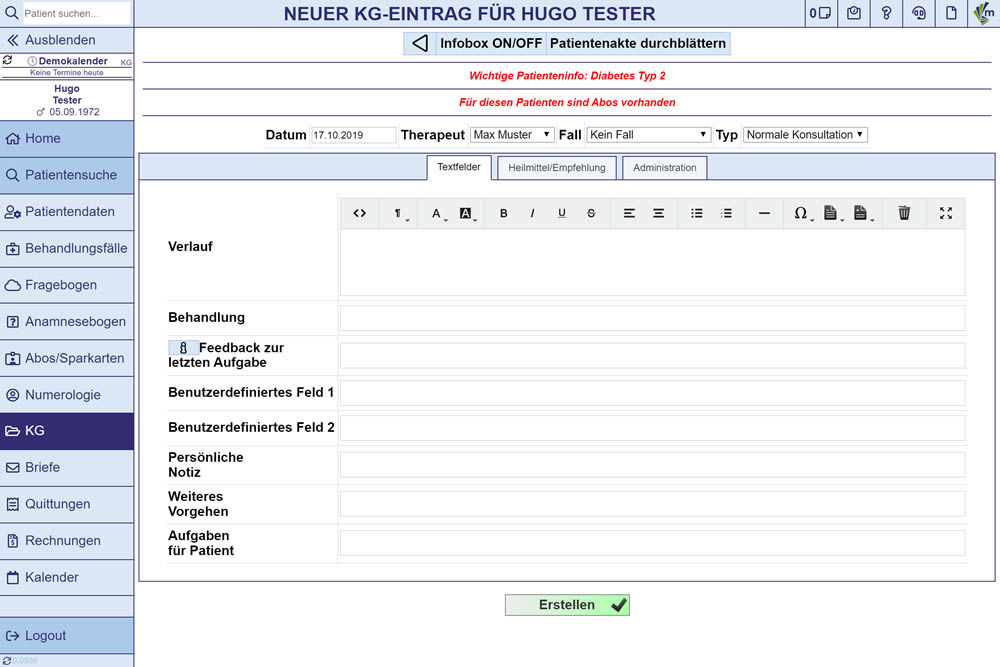Screen dimensions: 1000x667
Task: Click the trash icon in editor toolbar
Action: [904, 213]
